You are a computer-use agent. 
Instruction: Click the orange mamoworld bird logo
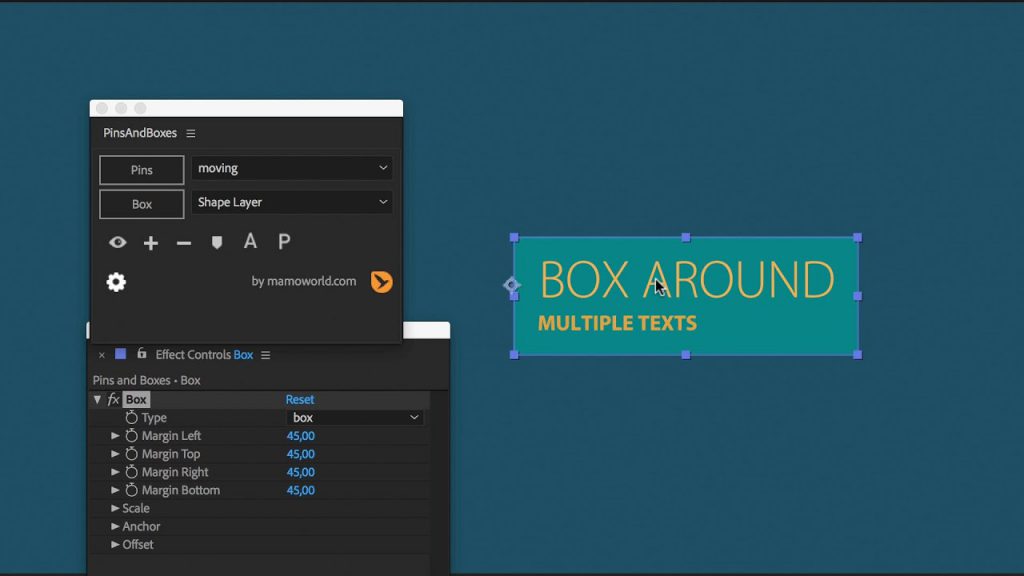pos(381,283)
